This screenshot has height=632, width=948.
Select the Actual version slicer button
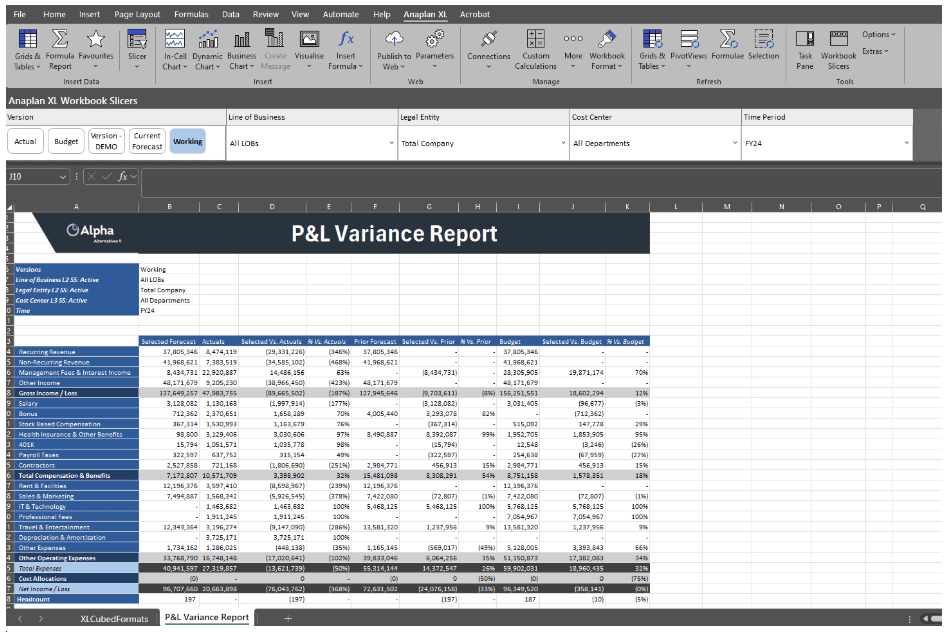(x=25, y=141)
